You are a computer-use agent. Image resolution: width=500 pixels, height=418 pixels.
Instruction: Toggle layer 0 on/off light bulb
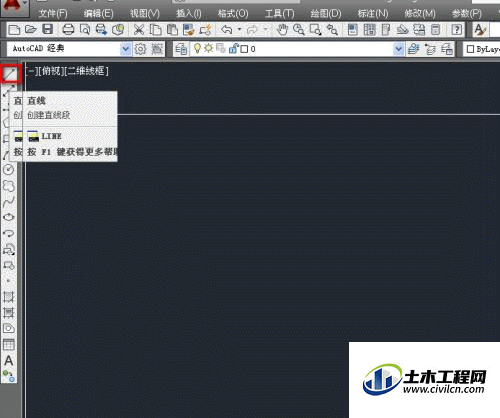click(x=198, y=48)
